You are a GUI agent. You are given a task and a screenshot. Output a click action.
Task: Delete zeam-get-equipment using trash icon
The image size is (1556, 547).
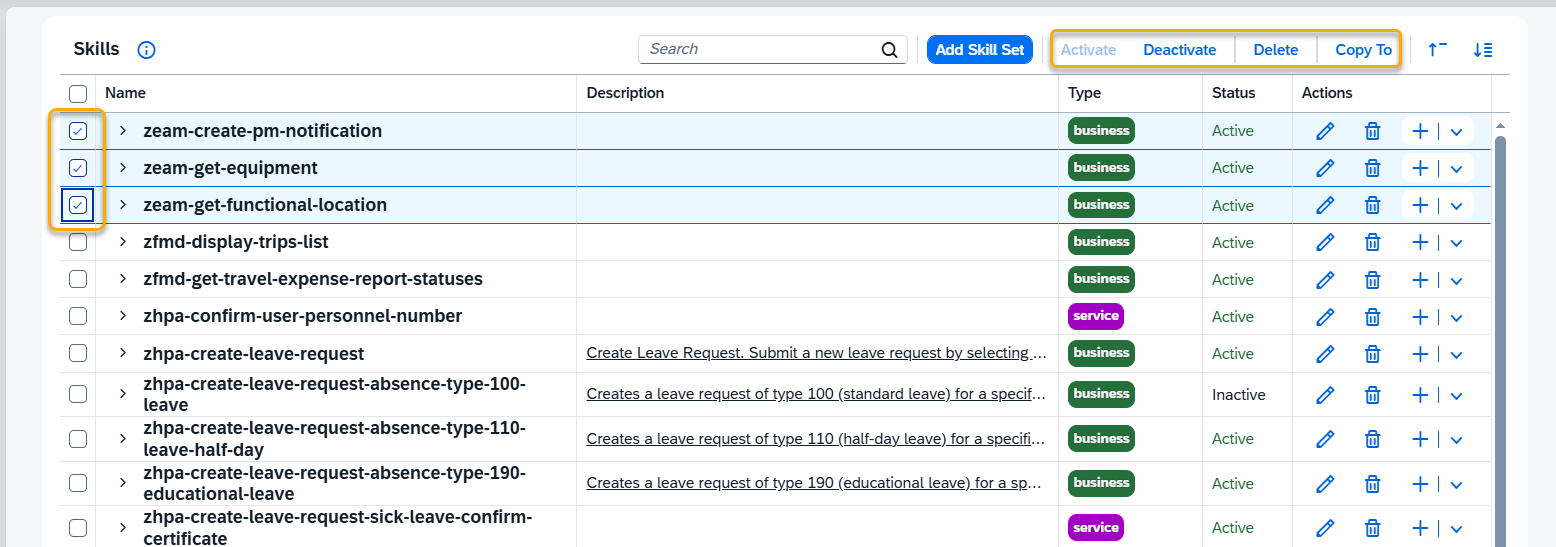(1373, 168)
